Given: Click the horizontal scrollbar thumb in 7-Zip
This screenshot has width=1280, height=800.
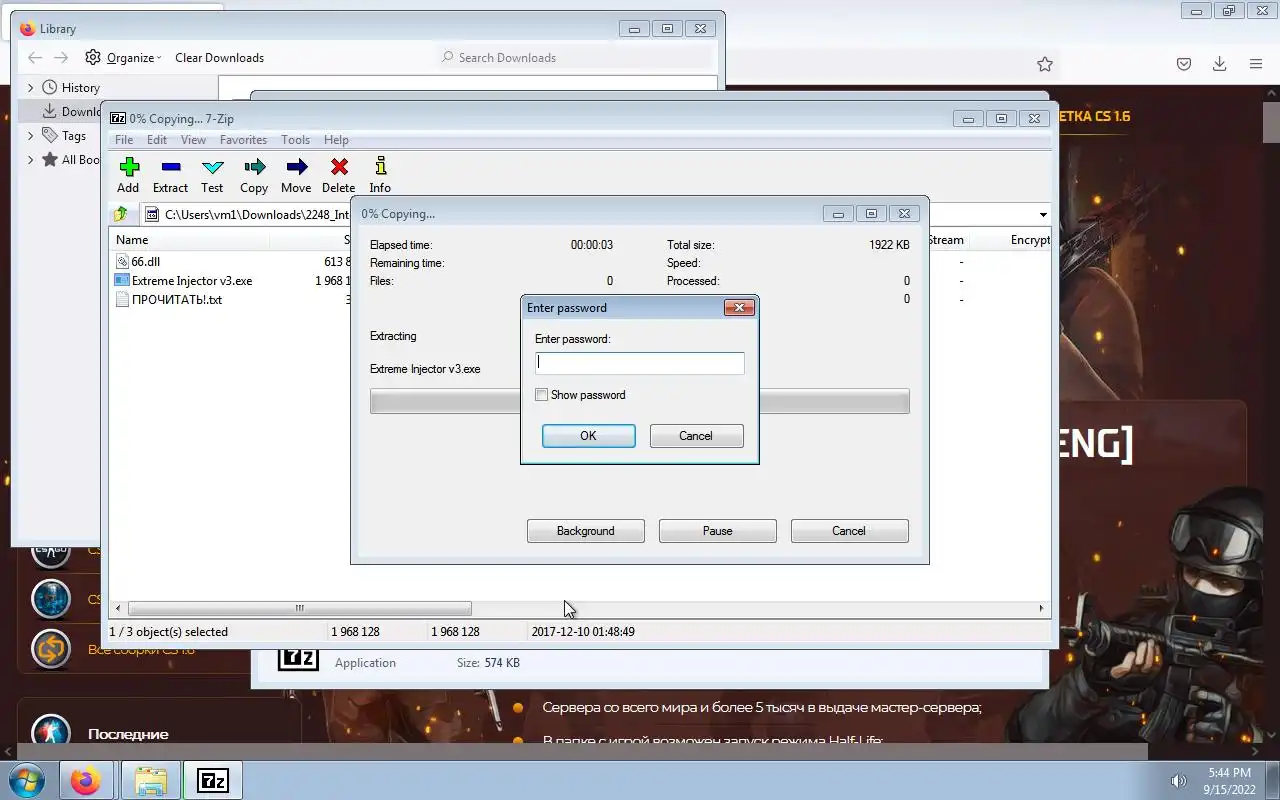Looking at the screenshot, I should [299, 608].
